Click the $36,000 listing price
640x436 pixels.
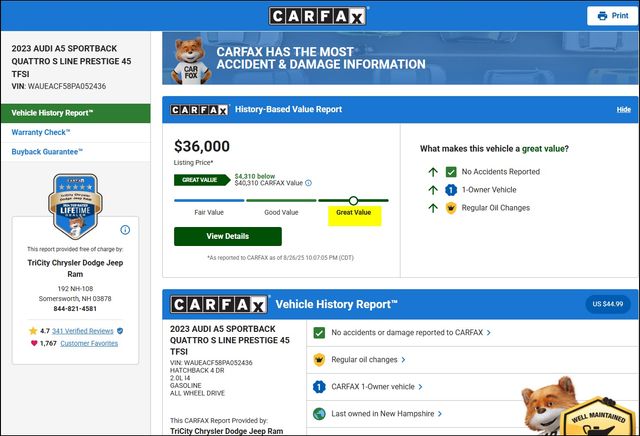click(x=202, y=146)
